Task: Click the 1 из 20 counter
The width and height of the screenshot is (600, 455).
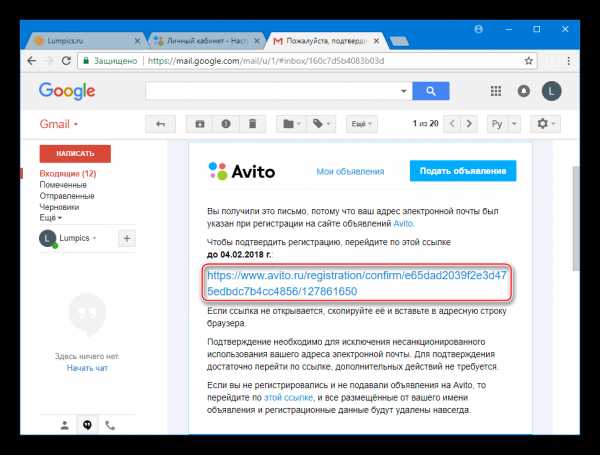Action: coord(425,124)
